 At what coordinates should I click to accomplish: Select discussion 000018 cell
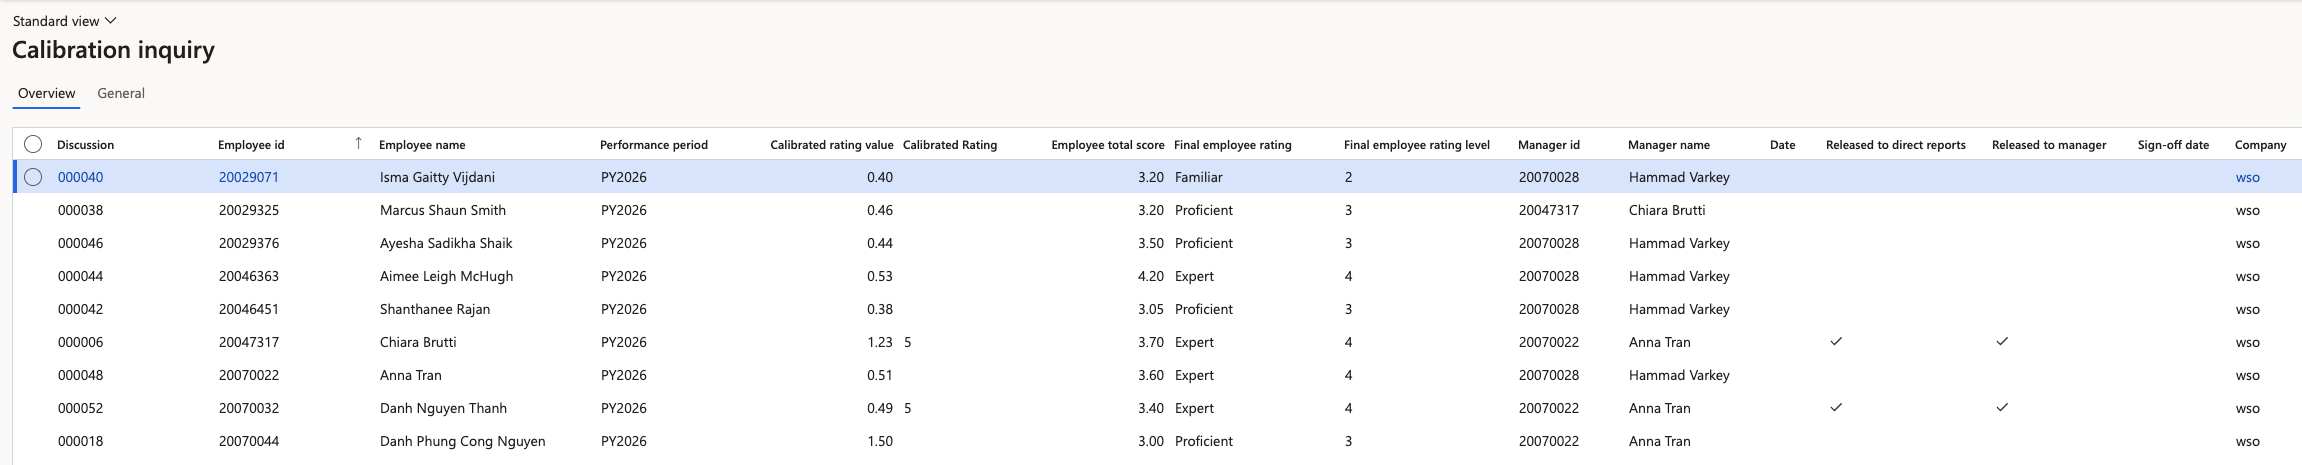pyautogui.click(x=80, y=441)
